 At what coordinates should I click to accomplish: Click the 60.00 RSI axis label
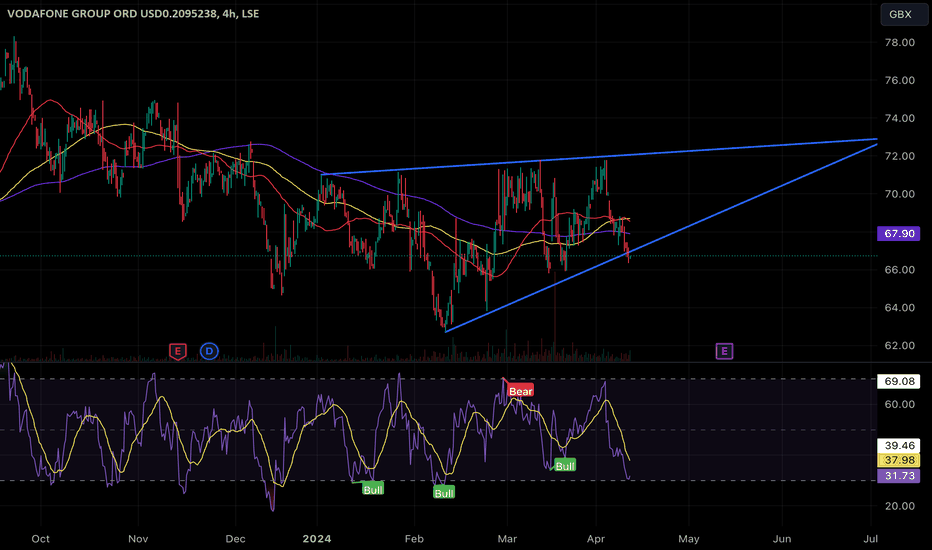click(x=900, y=404)
